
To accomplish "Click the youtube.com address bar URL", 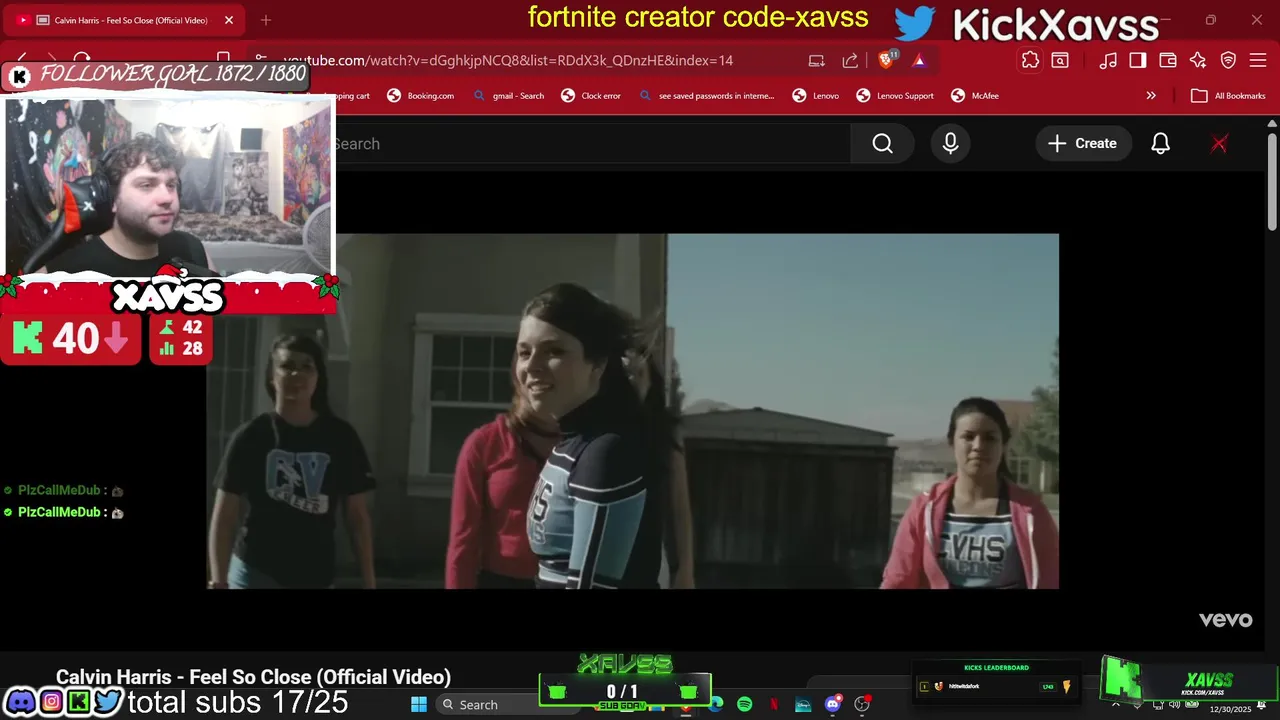I will pos(508,61).
